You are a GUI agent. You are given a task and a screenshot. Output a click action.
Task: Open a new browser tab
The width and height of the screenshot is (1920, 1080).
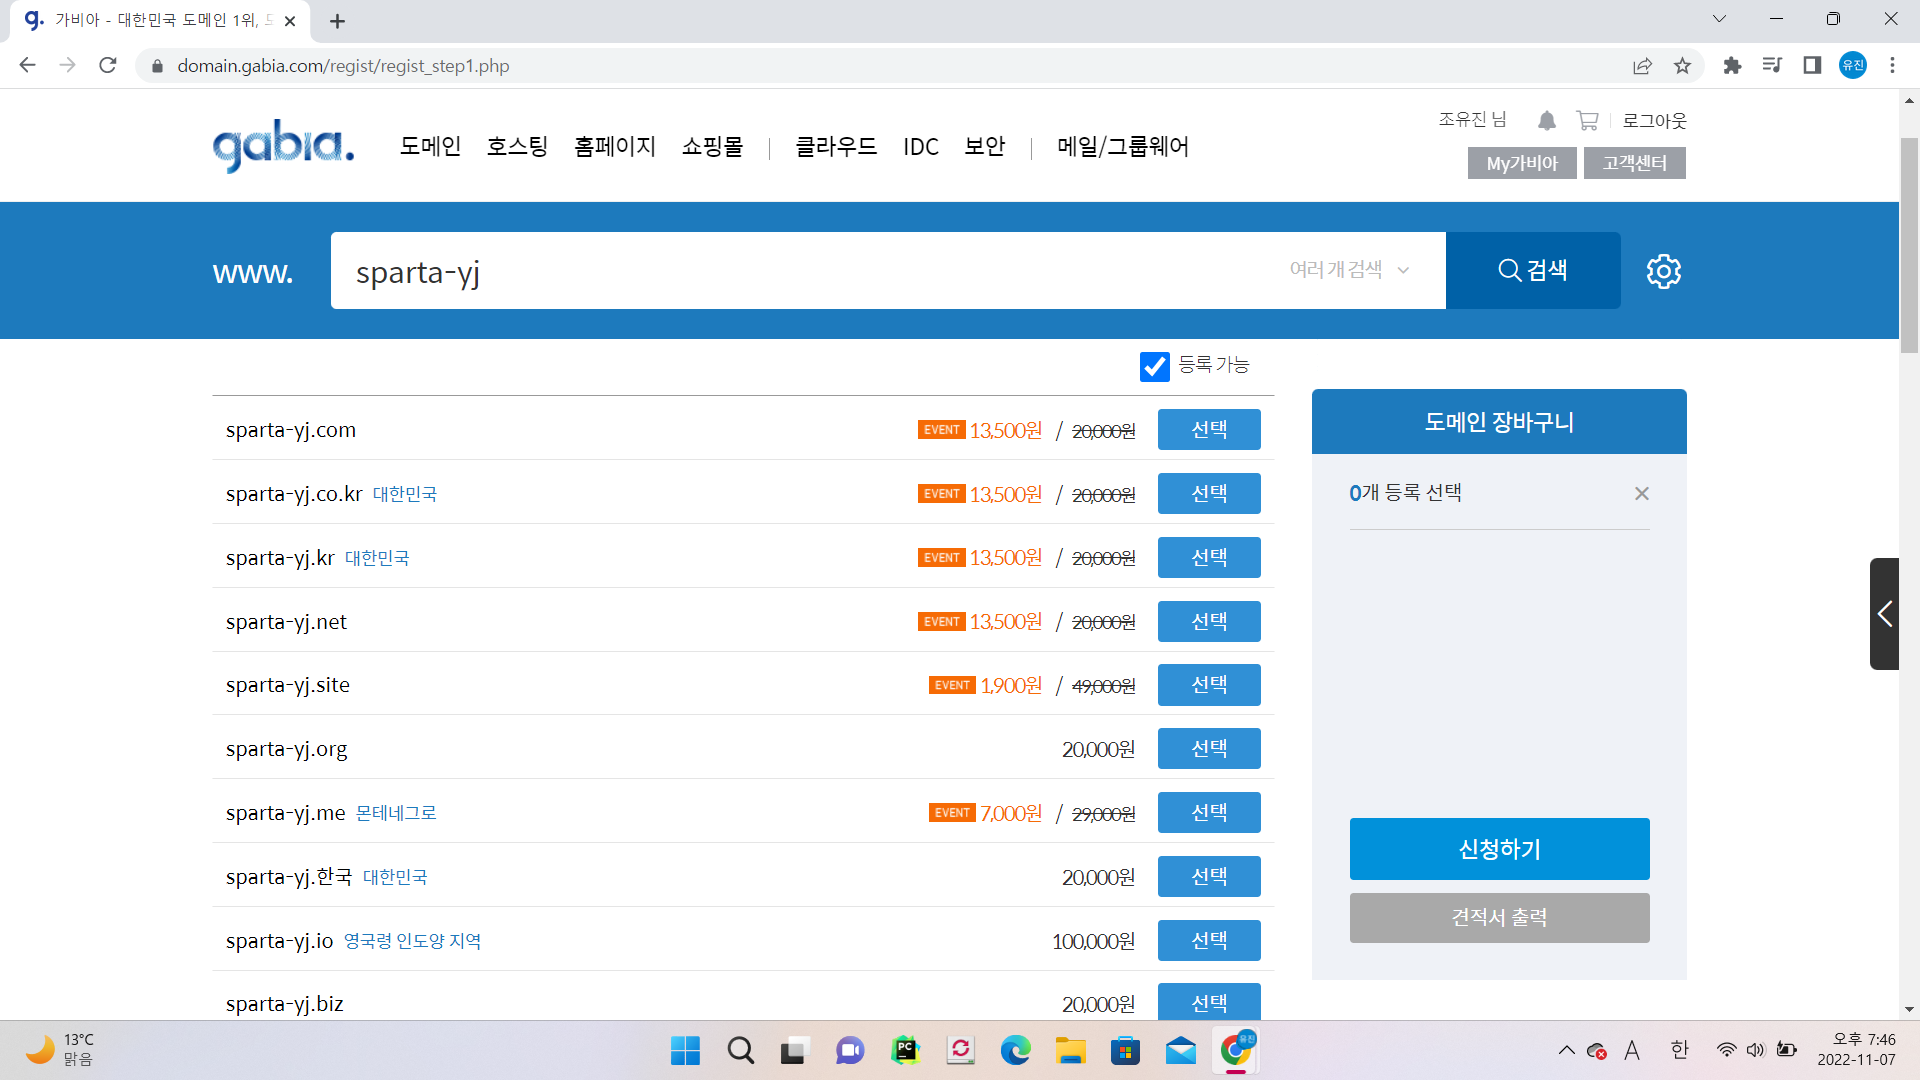point(337,21)
